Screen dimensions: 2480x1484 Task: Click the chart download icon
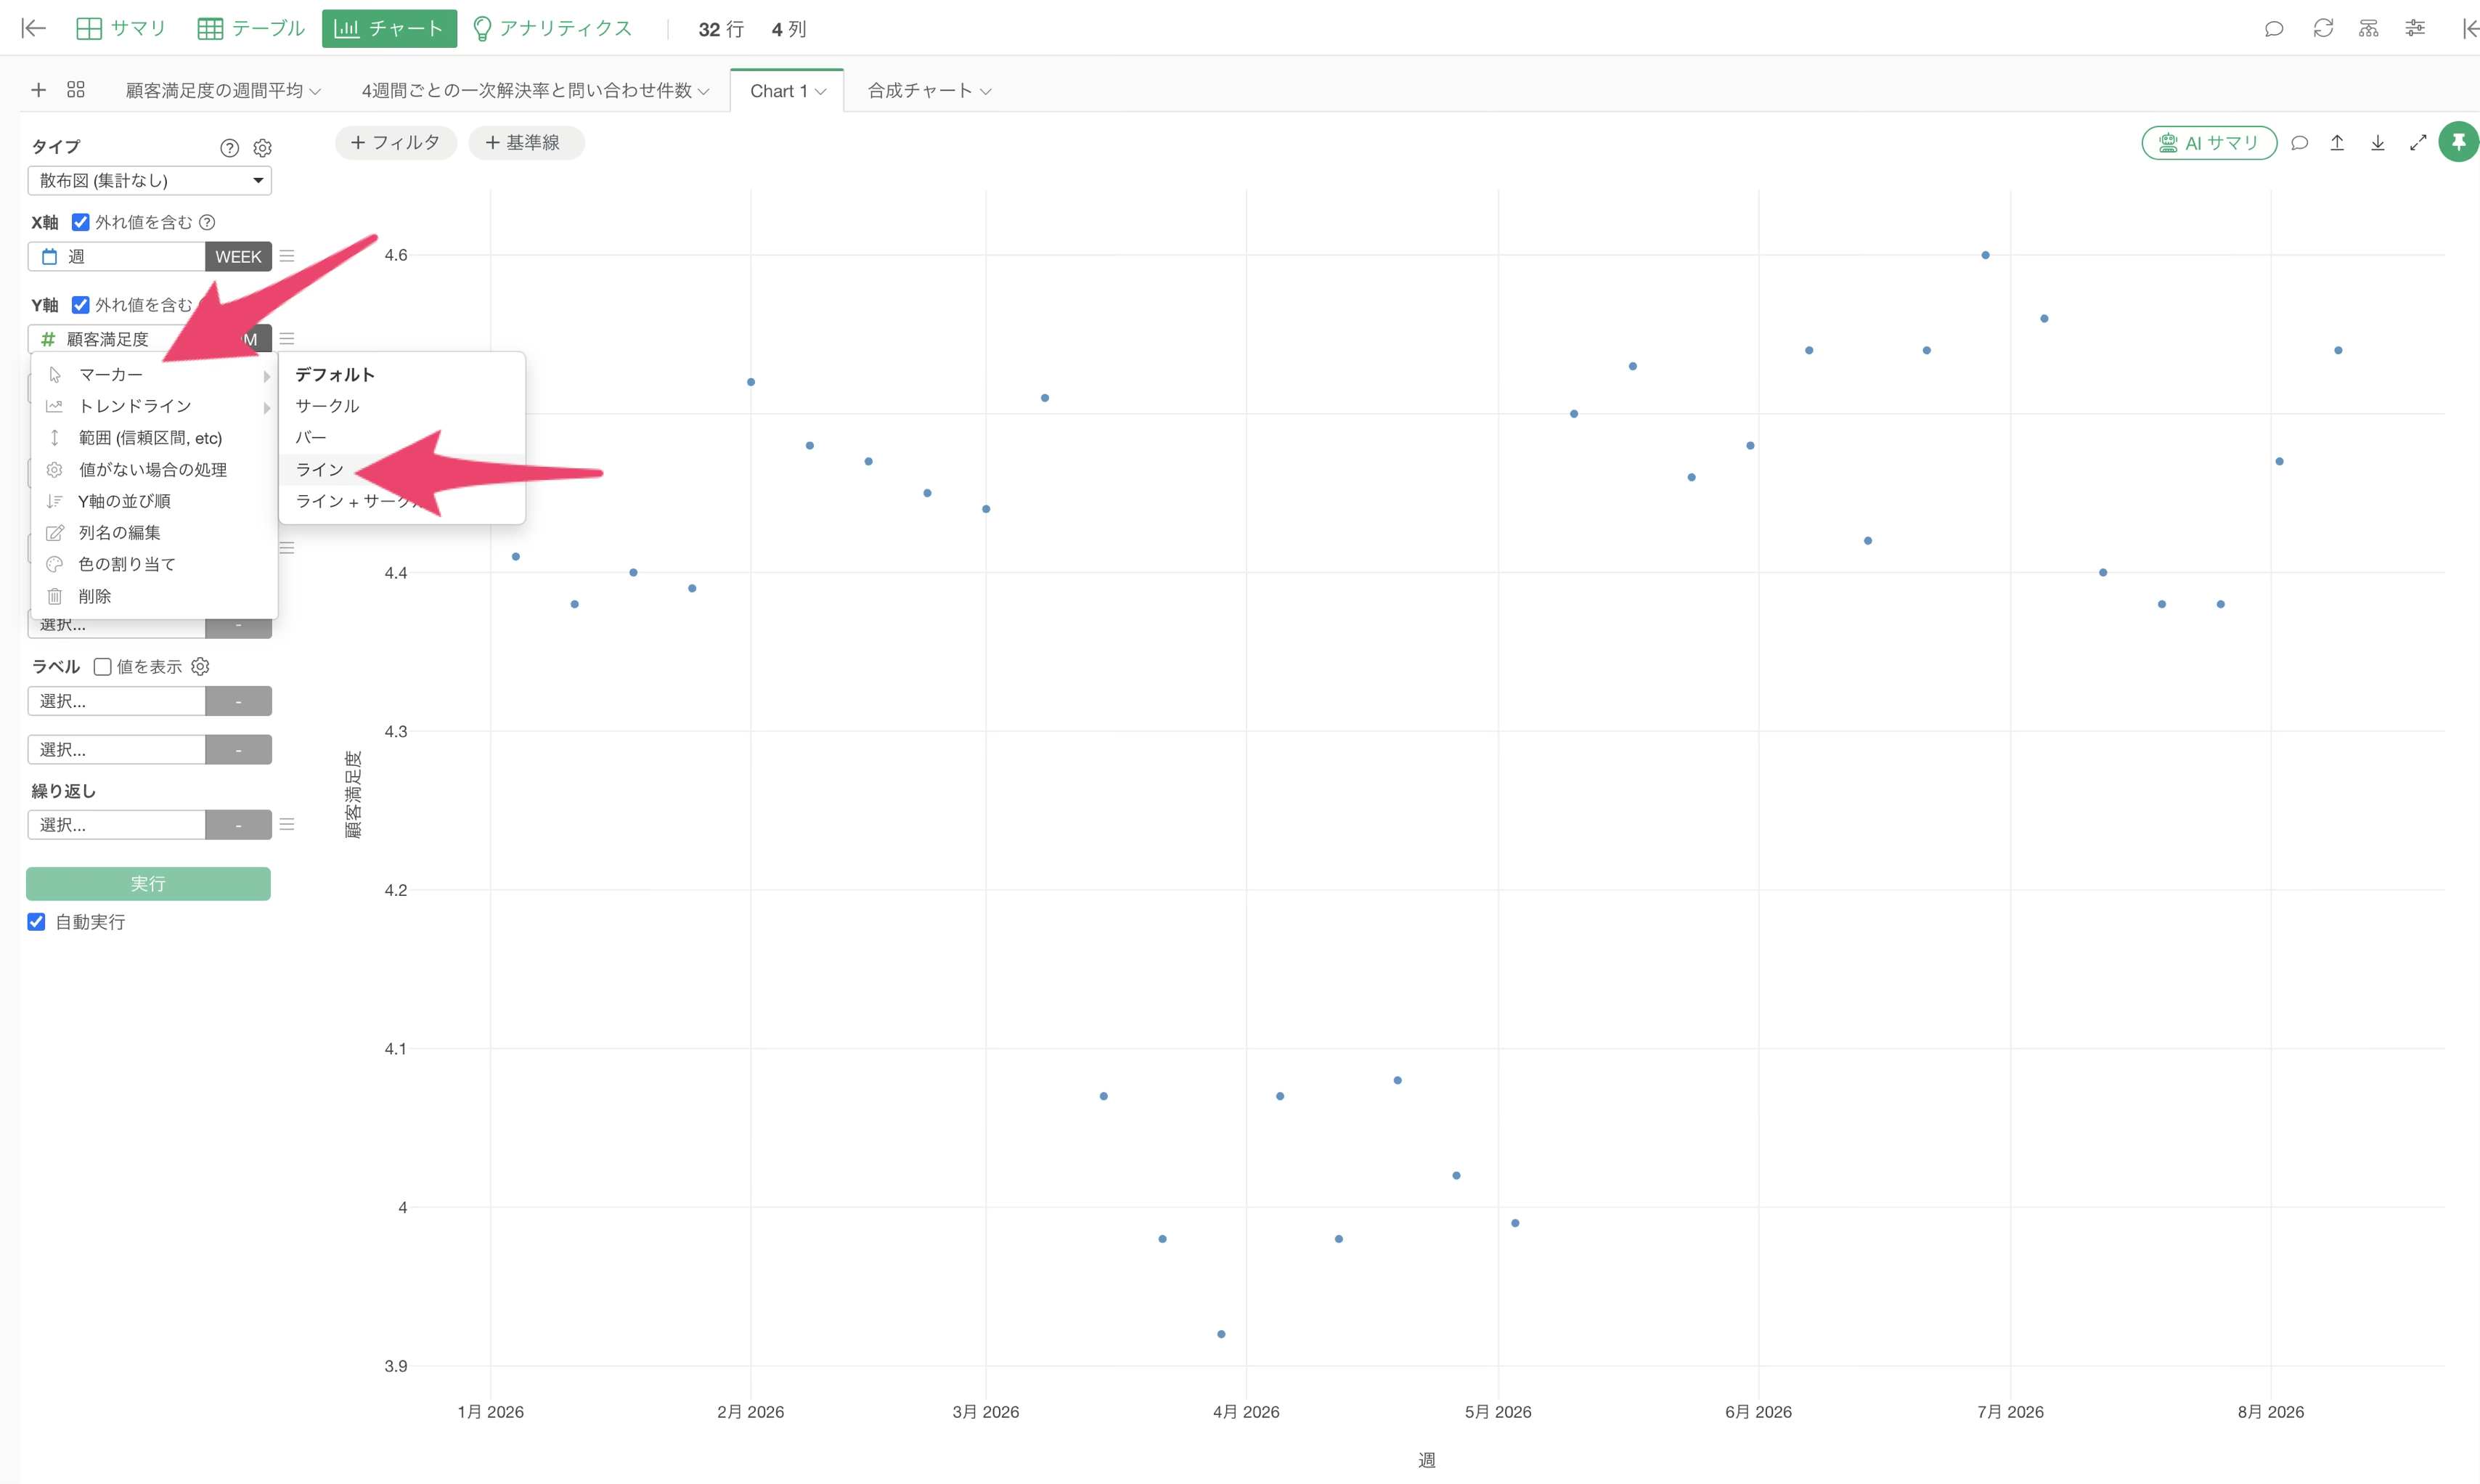[x=2378, y=143]
